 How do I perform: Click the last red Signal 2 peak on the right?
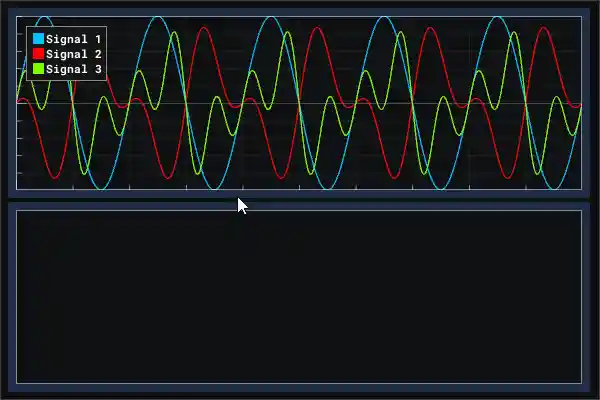(x=544, y=28)
